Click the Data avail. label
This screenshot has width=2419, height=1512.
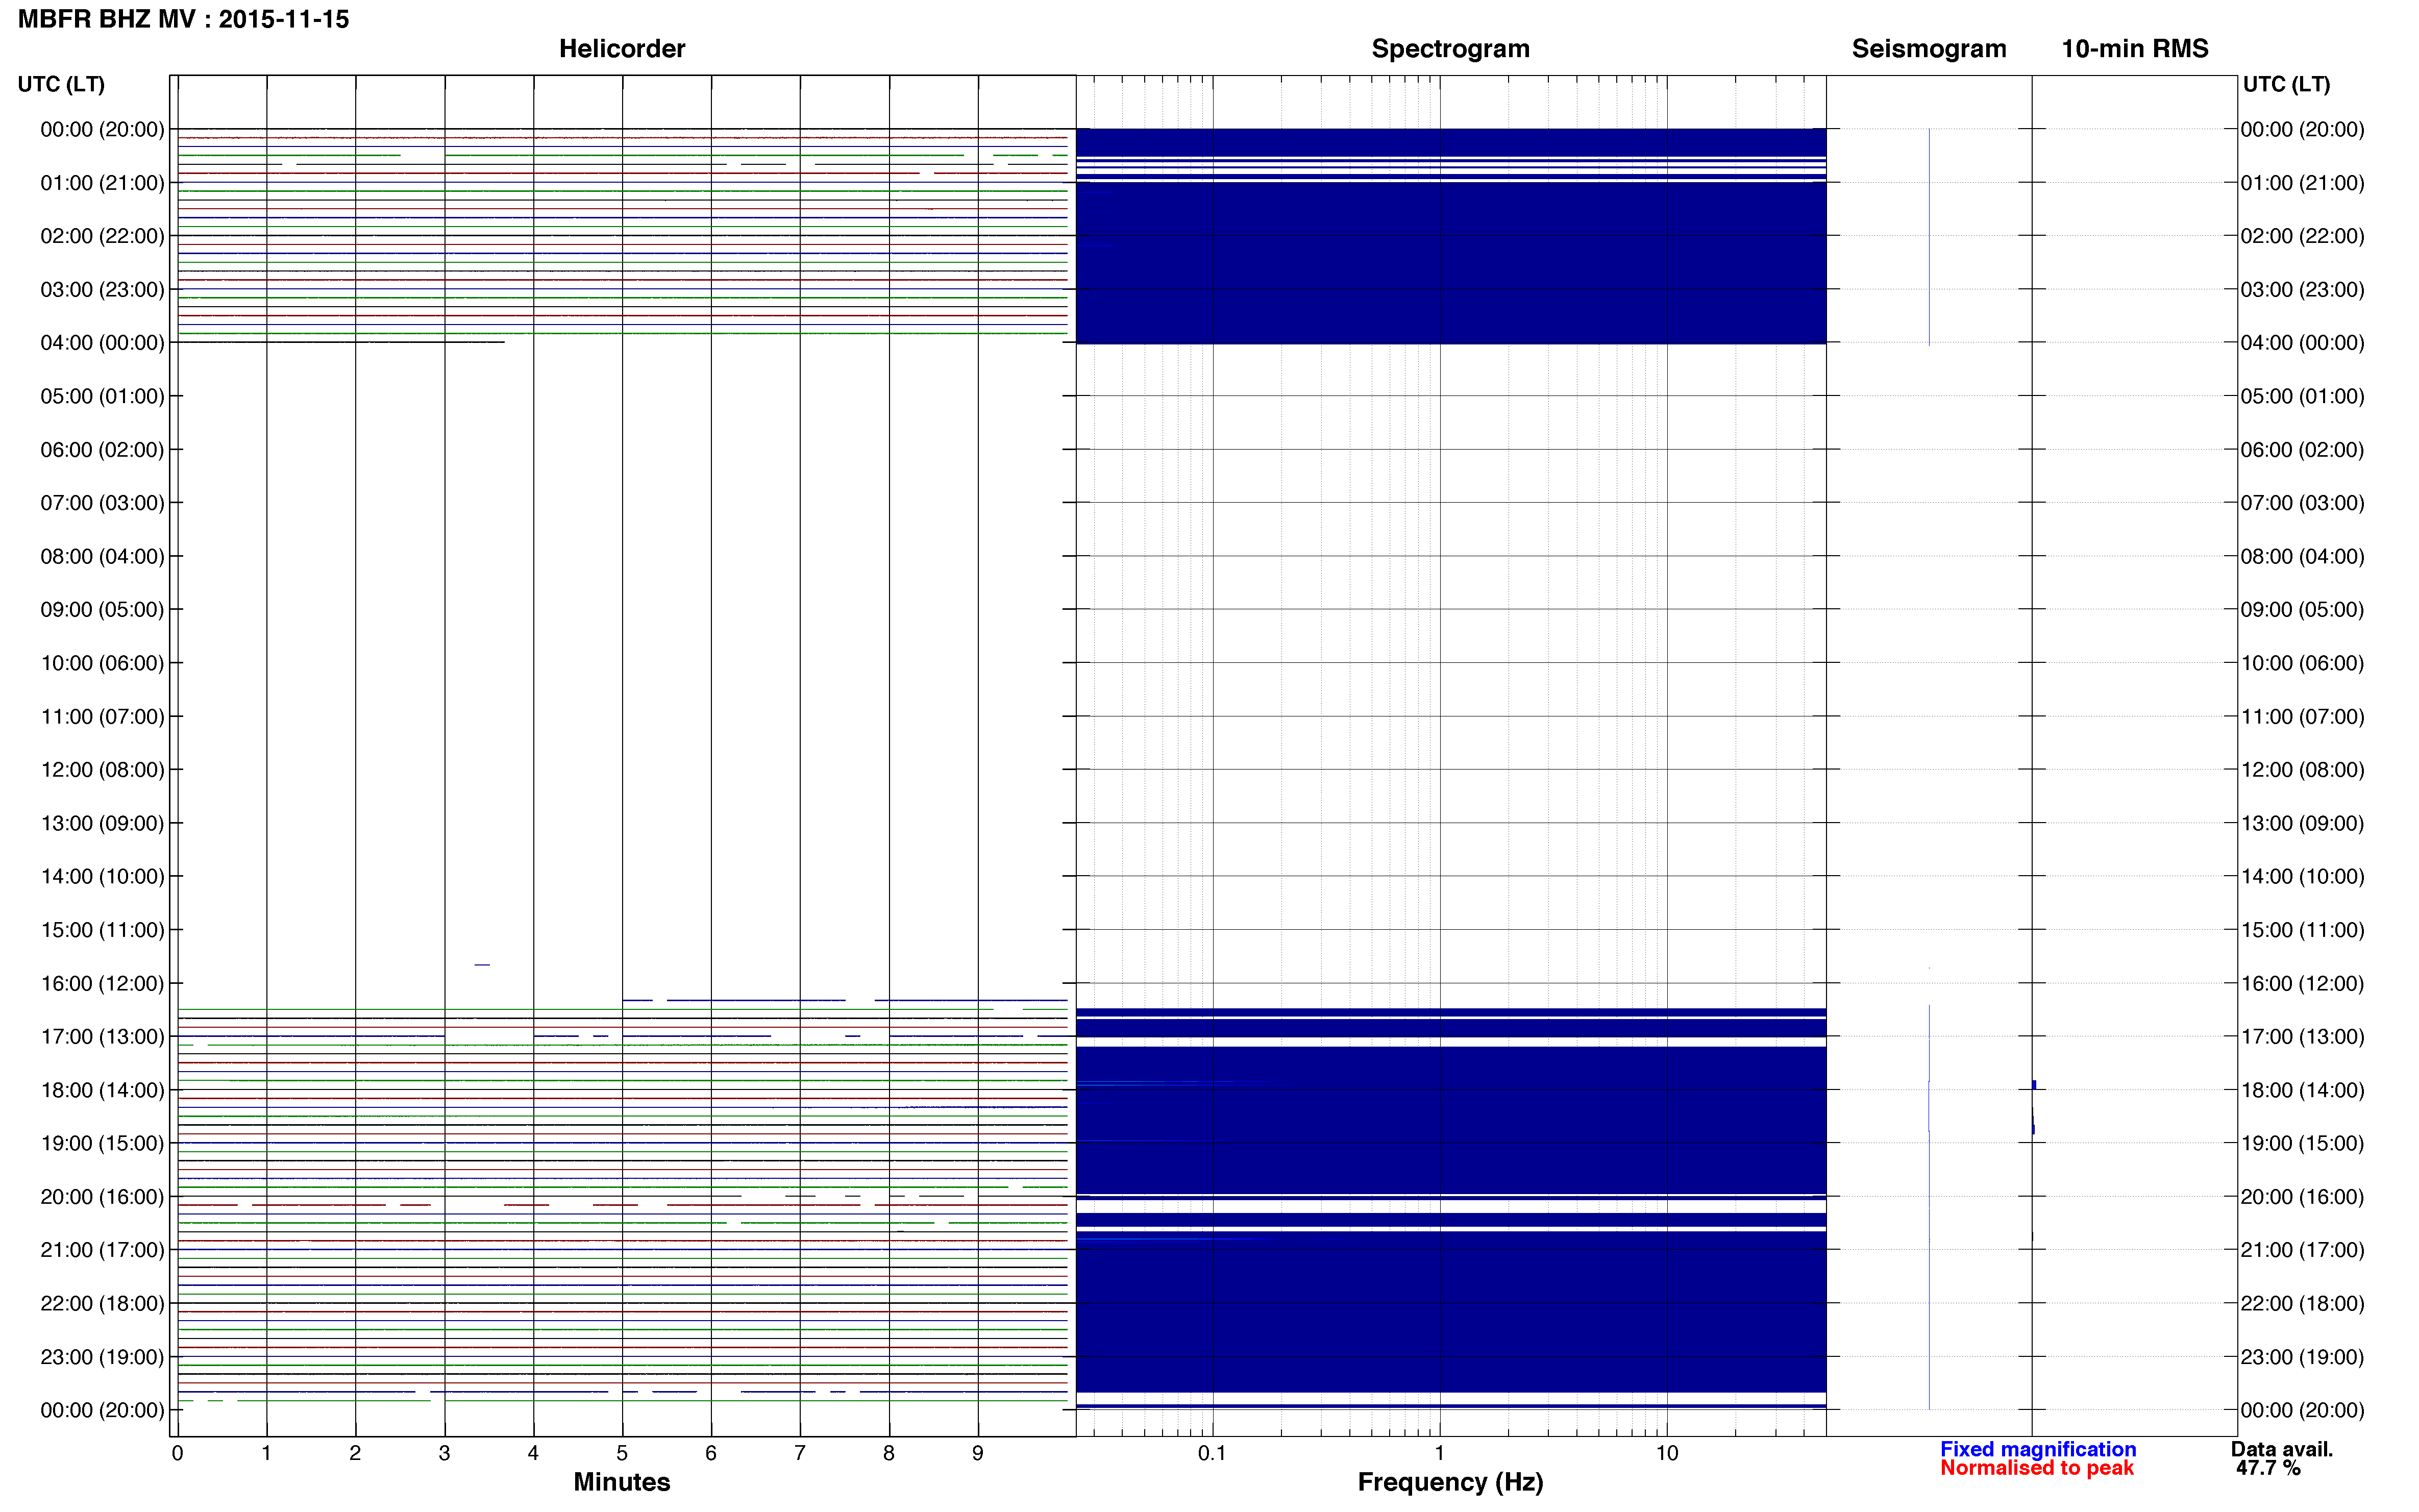point(2281,1449)
